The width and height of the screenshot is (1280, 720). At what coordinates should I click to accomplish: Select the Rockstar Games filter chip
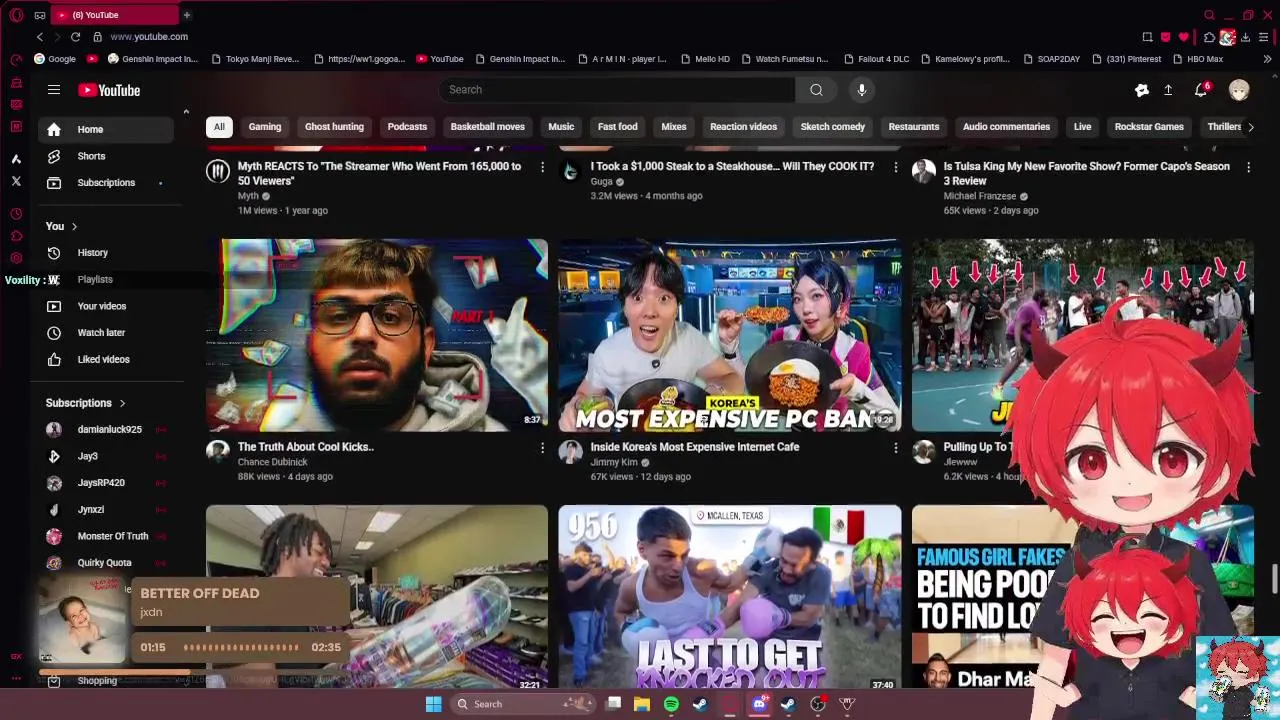tap(1149, 127)
